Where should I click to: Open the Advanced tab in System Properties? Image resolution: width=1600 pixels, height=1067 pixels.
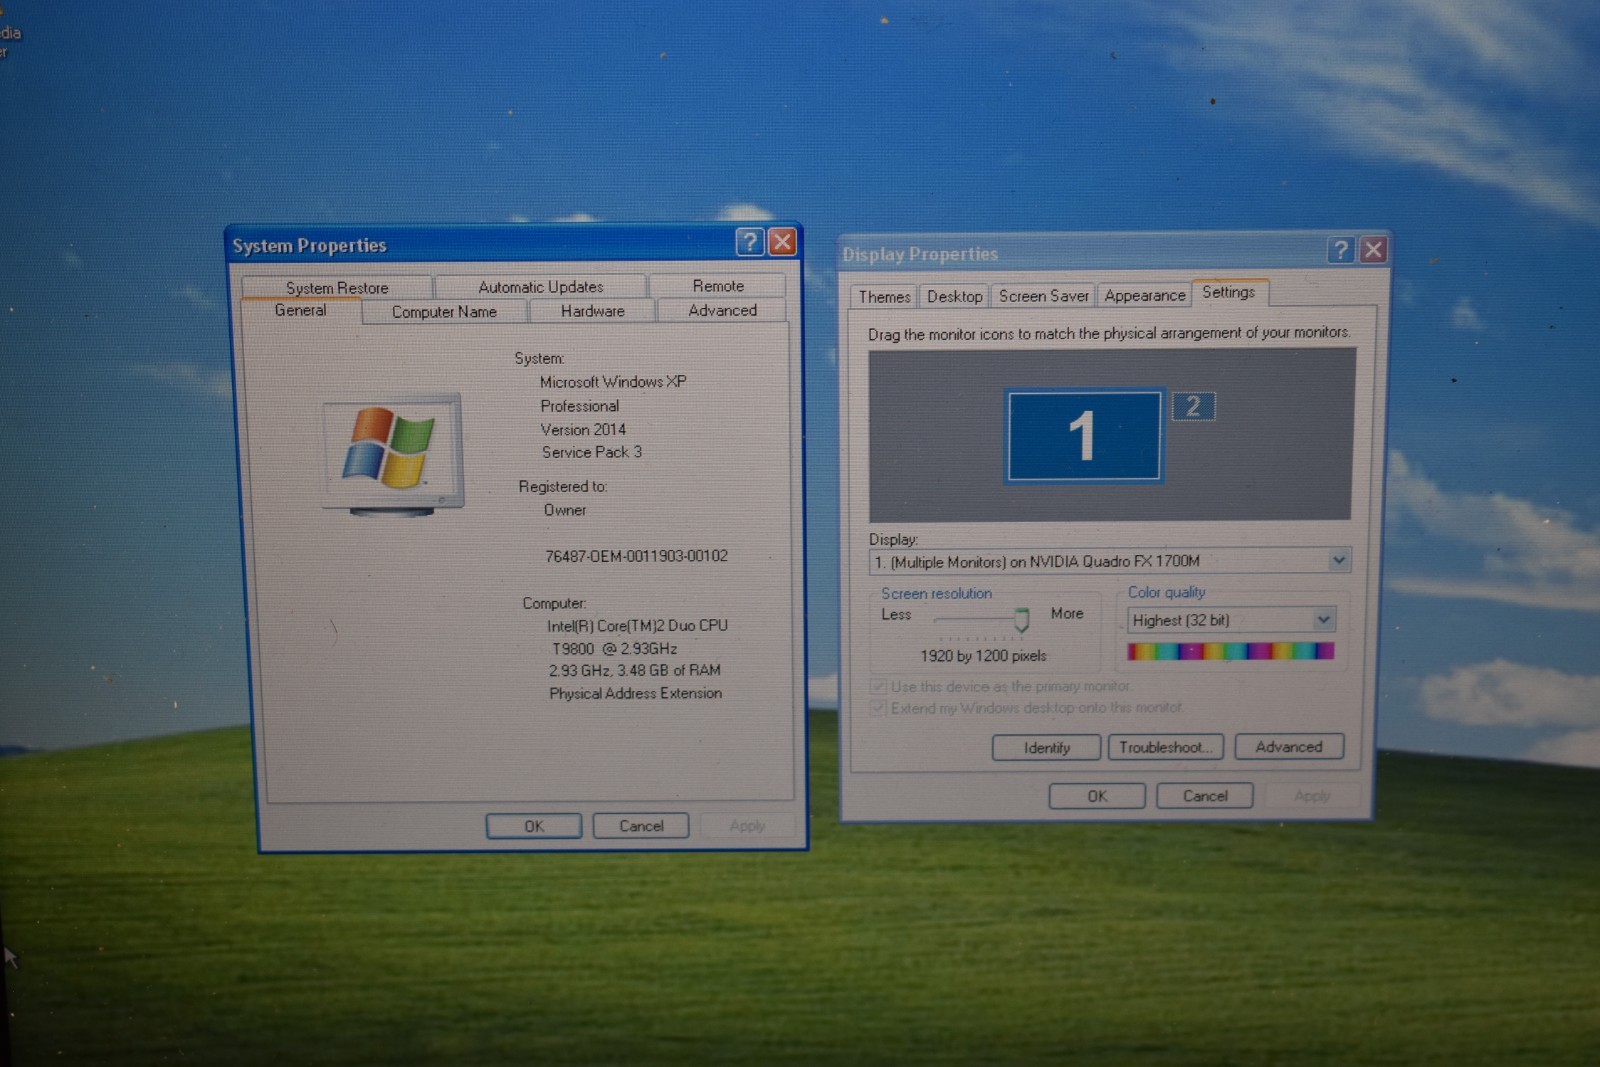(722, 310)
